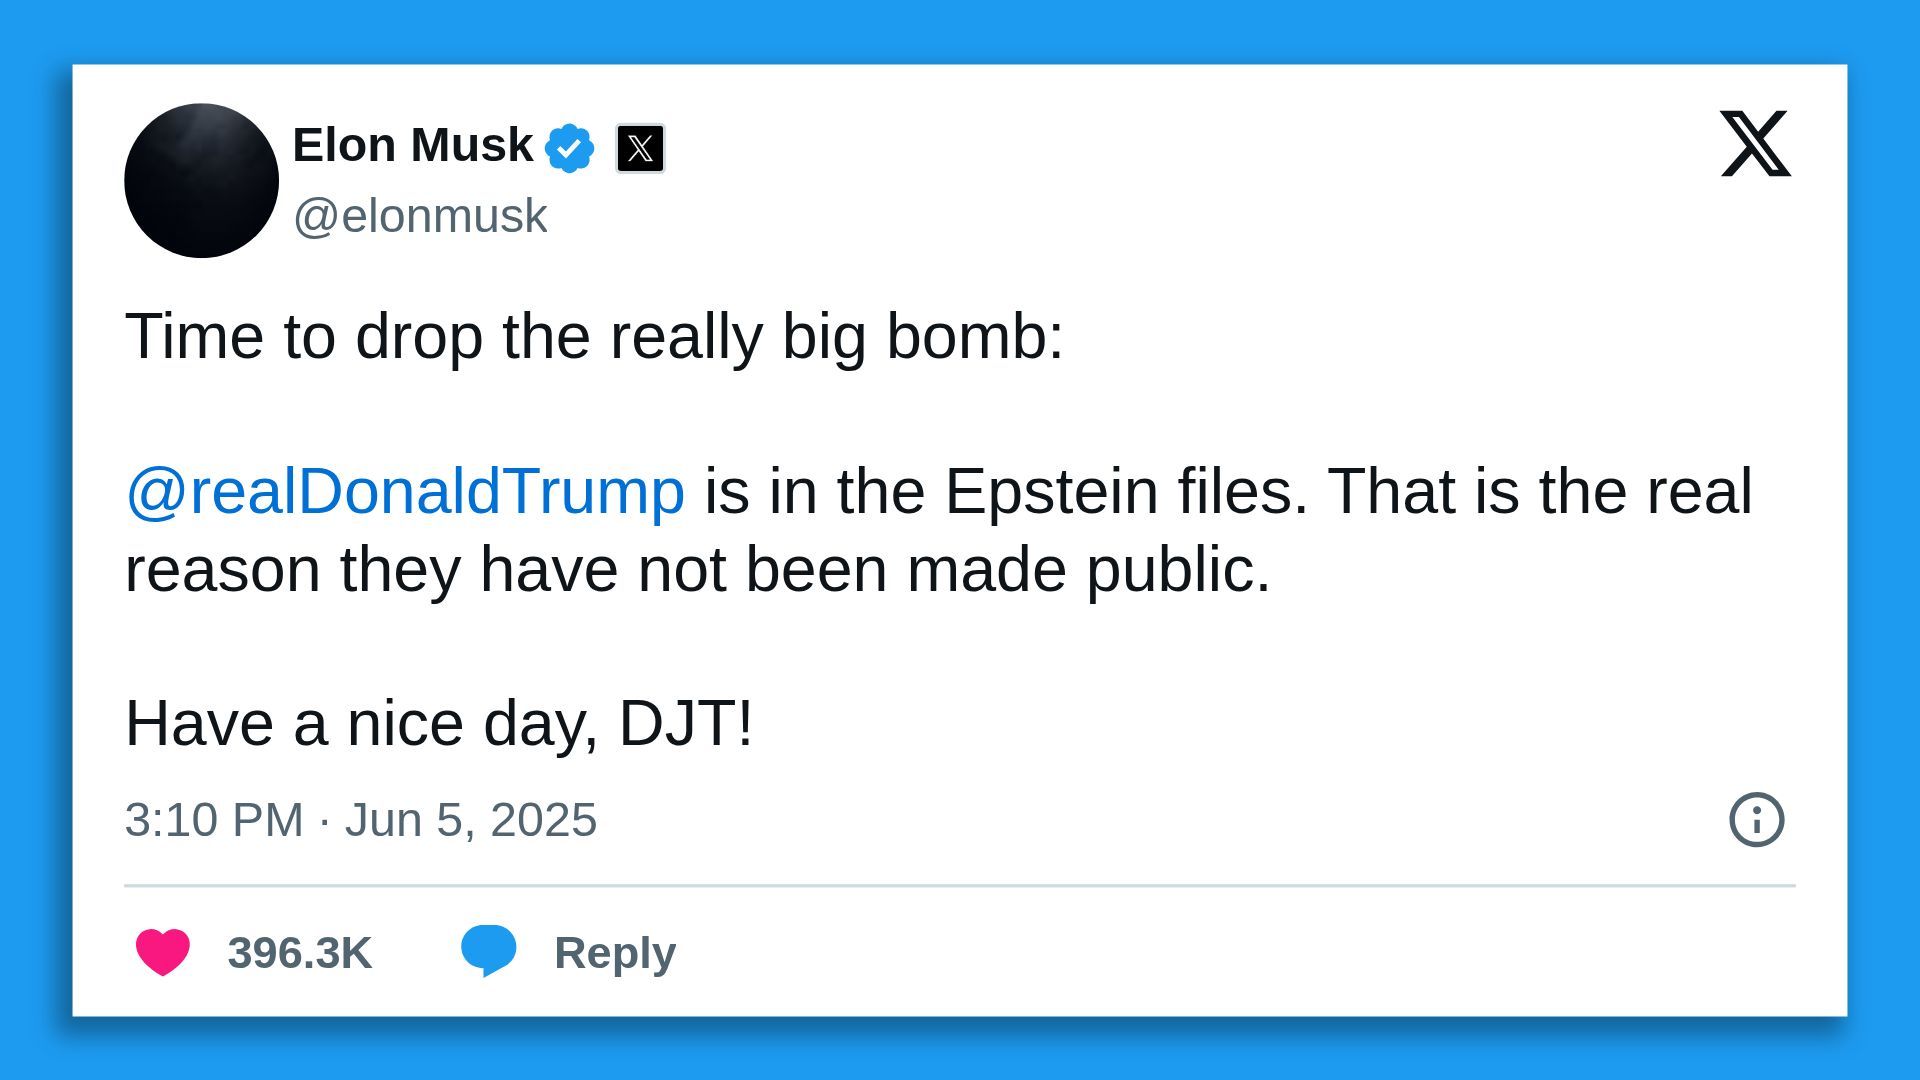The height and width of the screenshot is (1080, 1920).
Task: Click the Jun 5, 2025 date
Action: (x=471, y=820)
